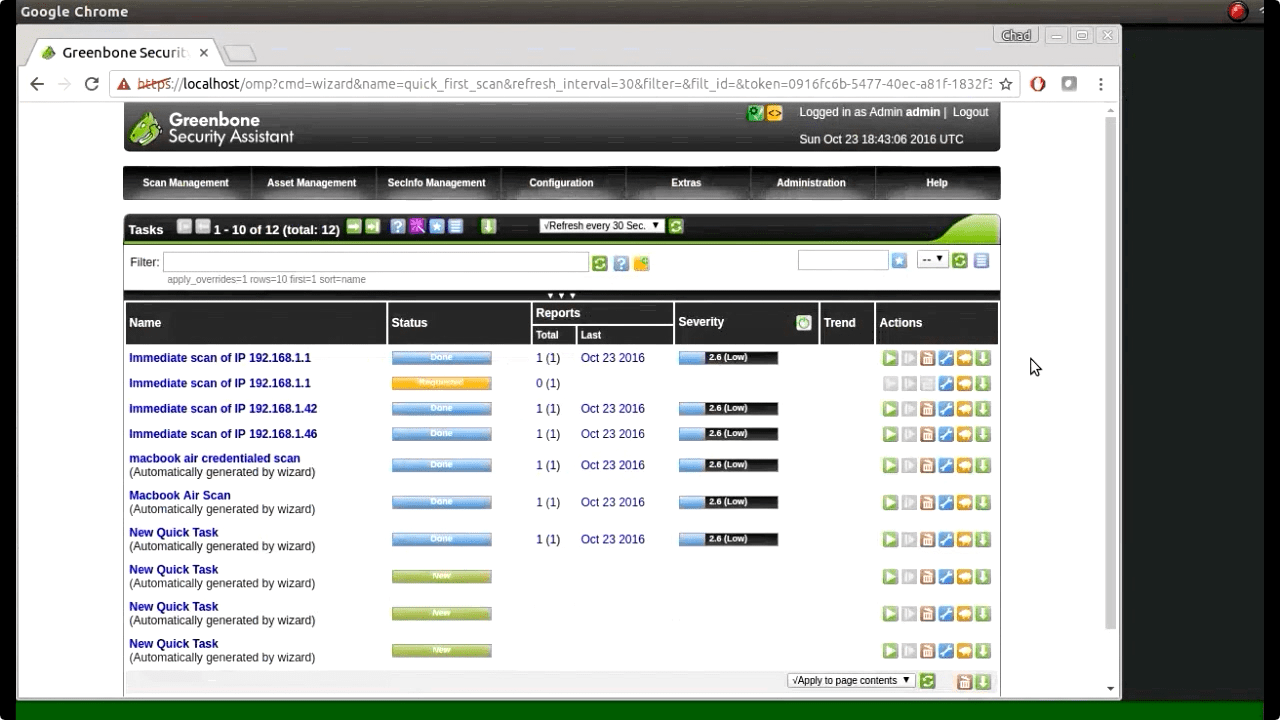This screenshot has width=1280, height=720.
Task: Clone the macbook air credentialed scan task
Action: pos(963,465)
